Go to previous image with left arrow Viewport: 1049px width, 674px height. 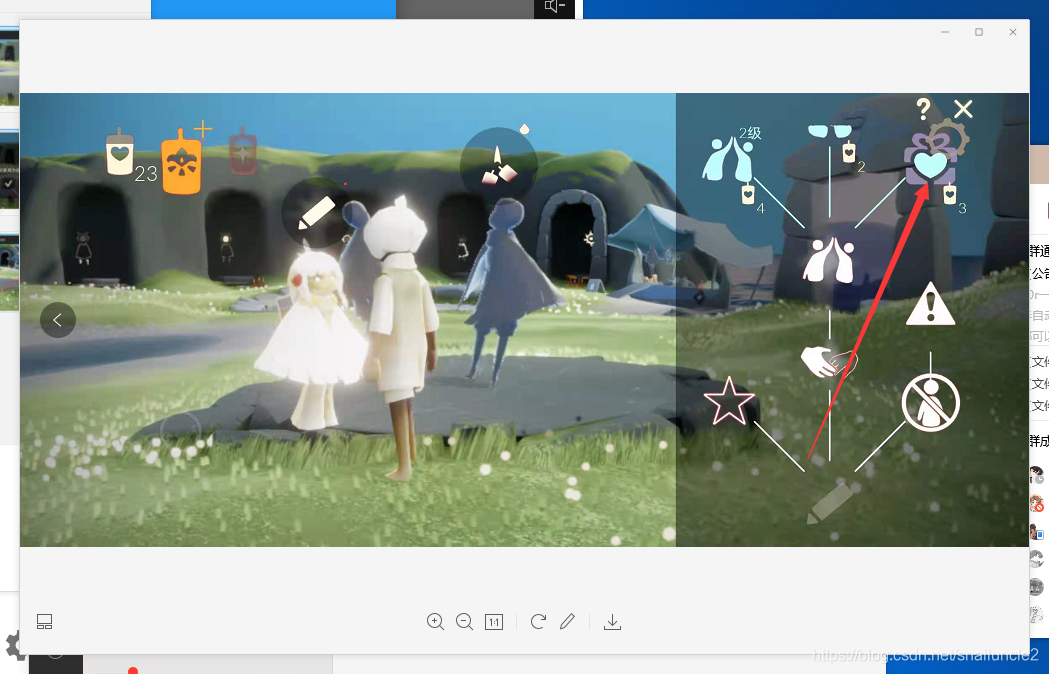[58, 320]
